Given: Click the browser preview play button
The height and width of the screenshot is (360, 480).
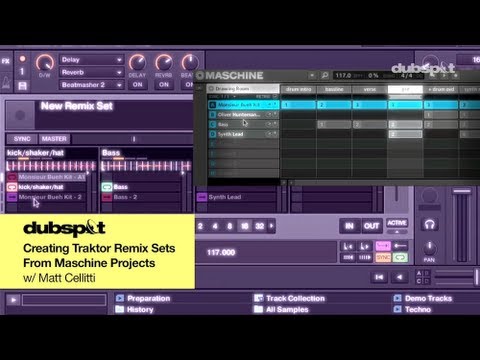Looking at the screenshot, I should (13, 300).
